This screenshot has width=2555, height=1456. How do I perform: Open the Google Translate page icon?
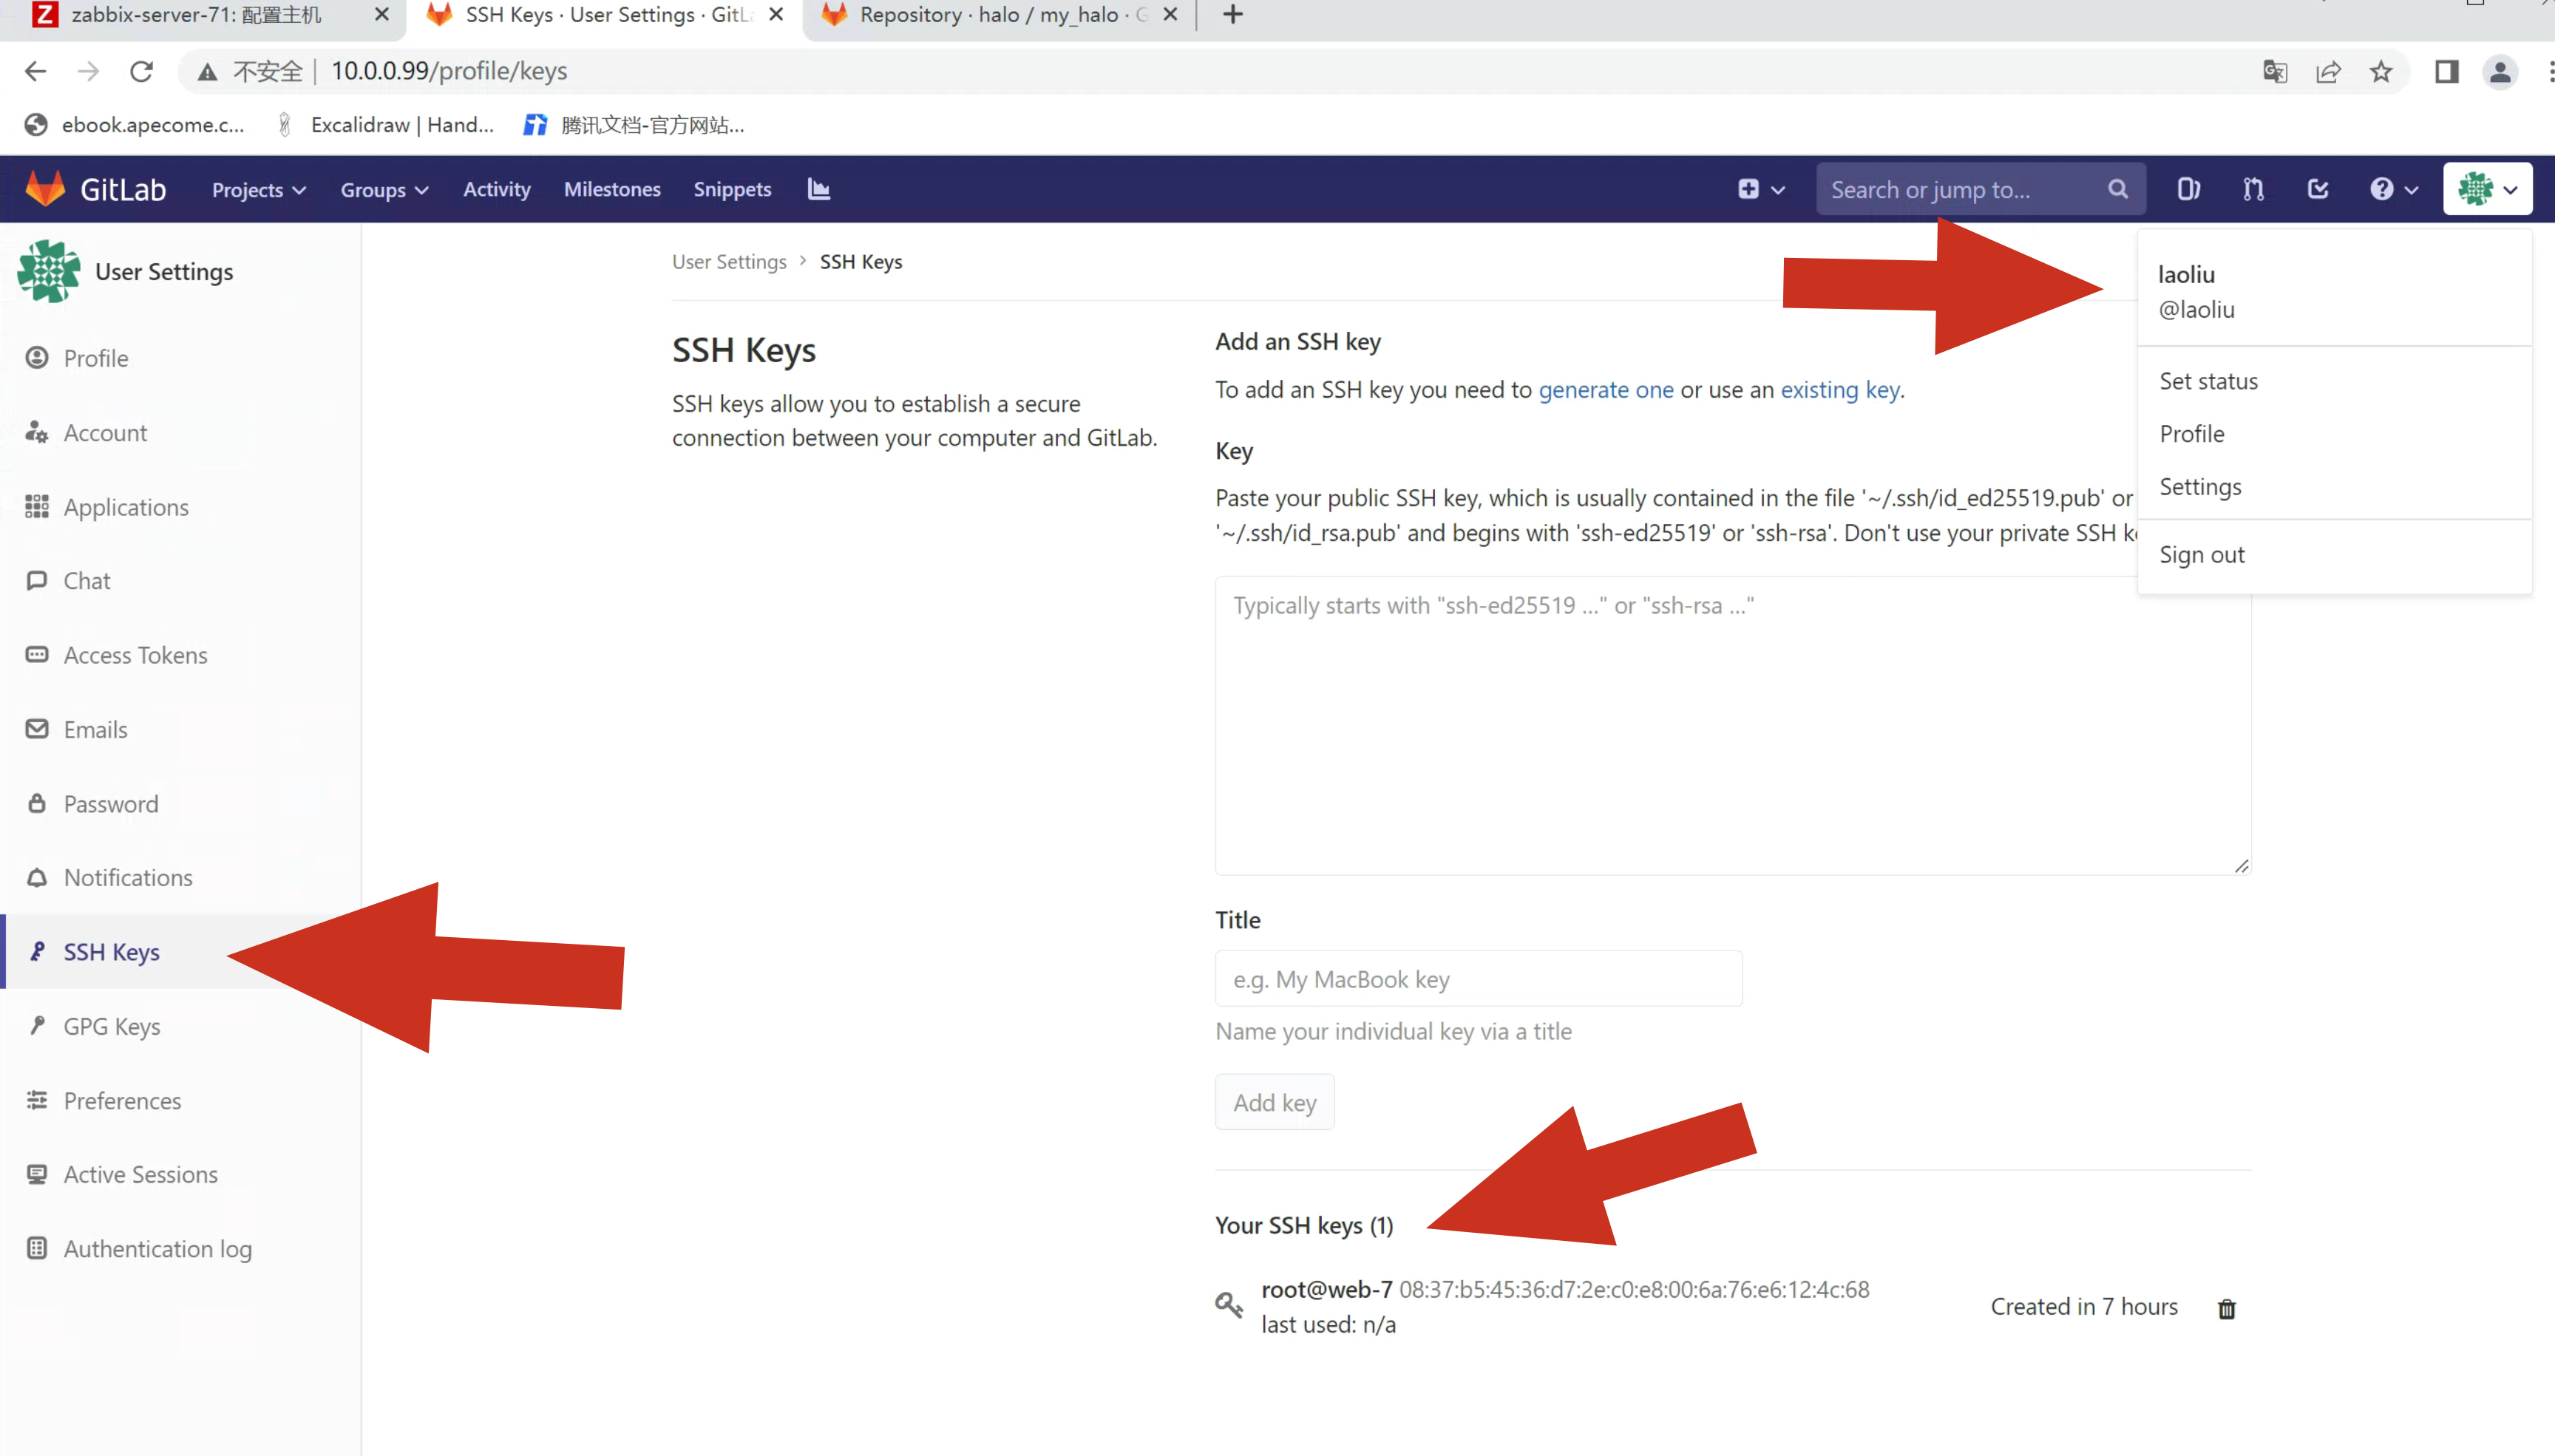[2275, 71]
